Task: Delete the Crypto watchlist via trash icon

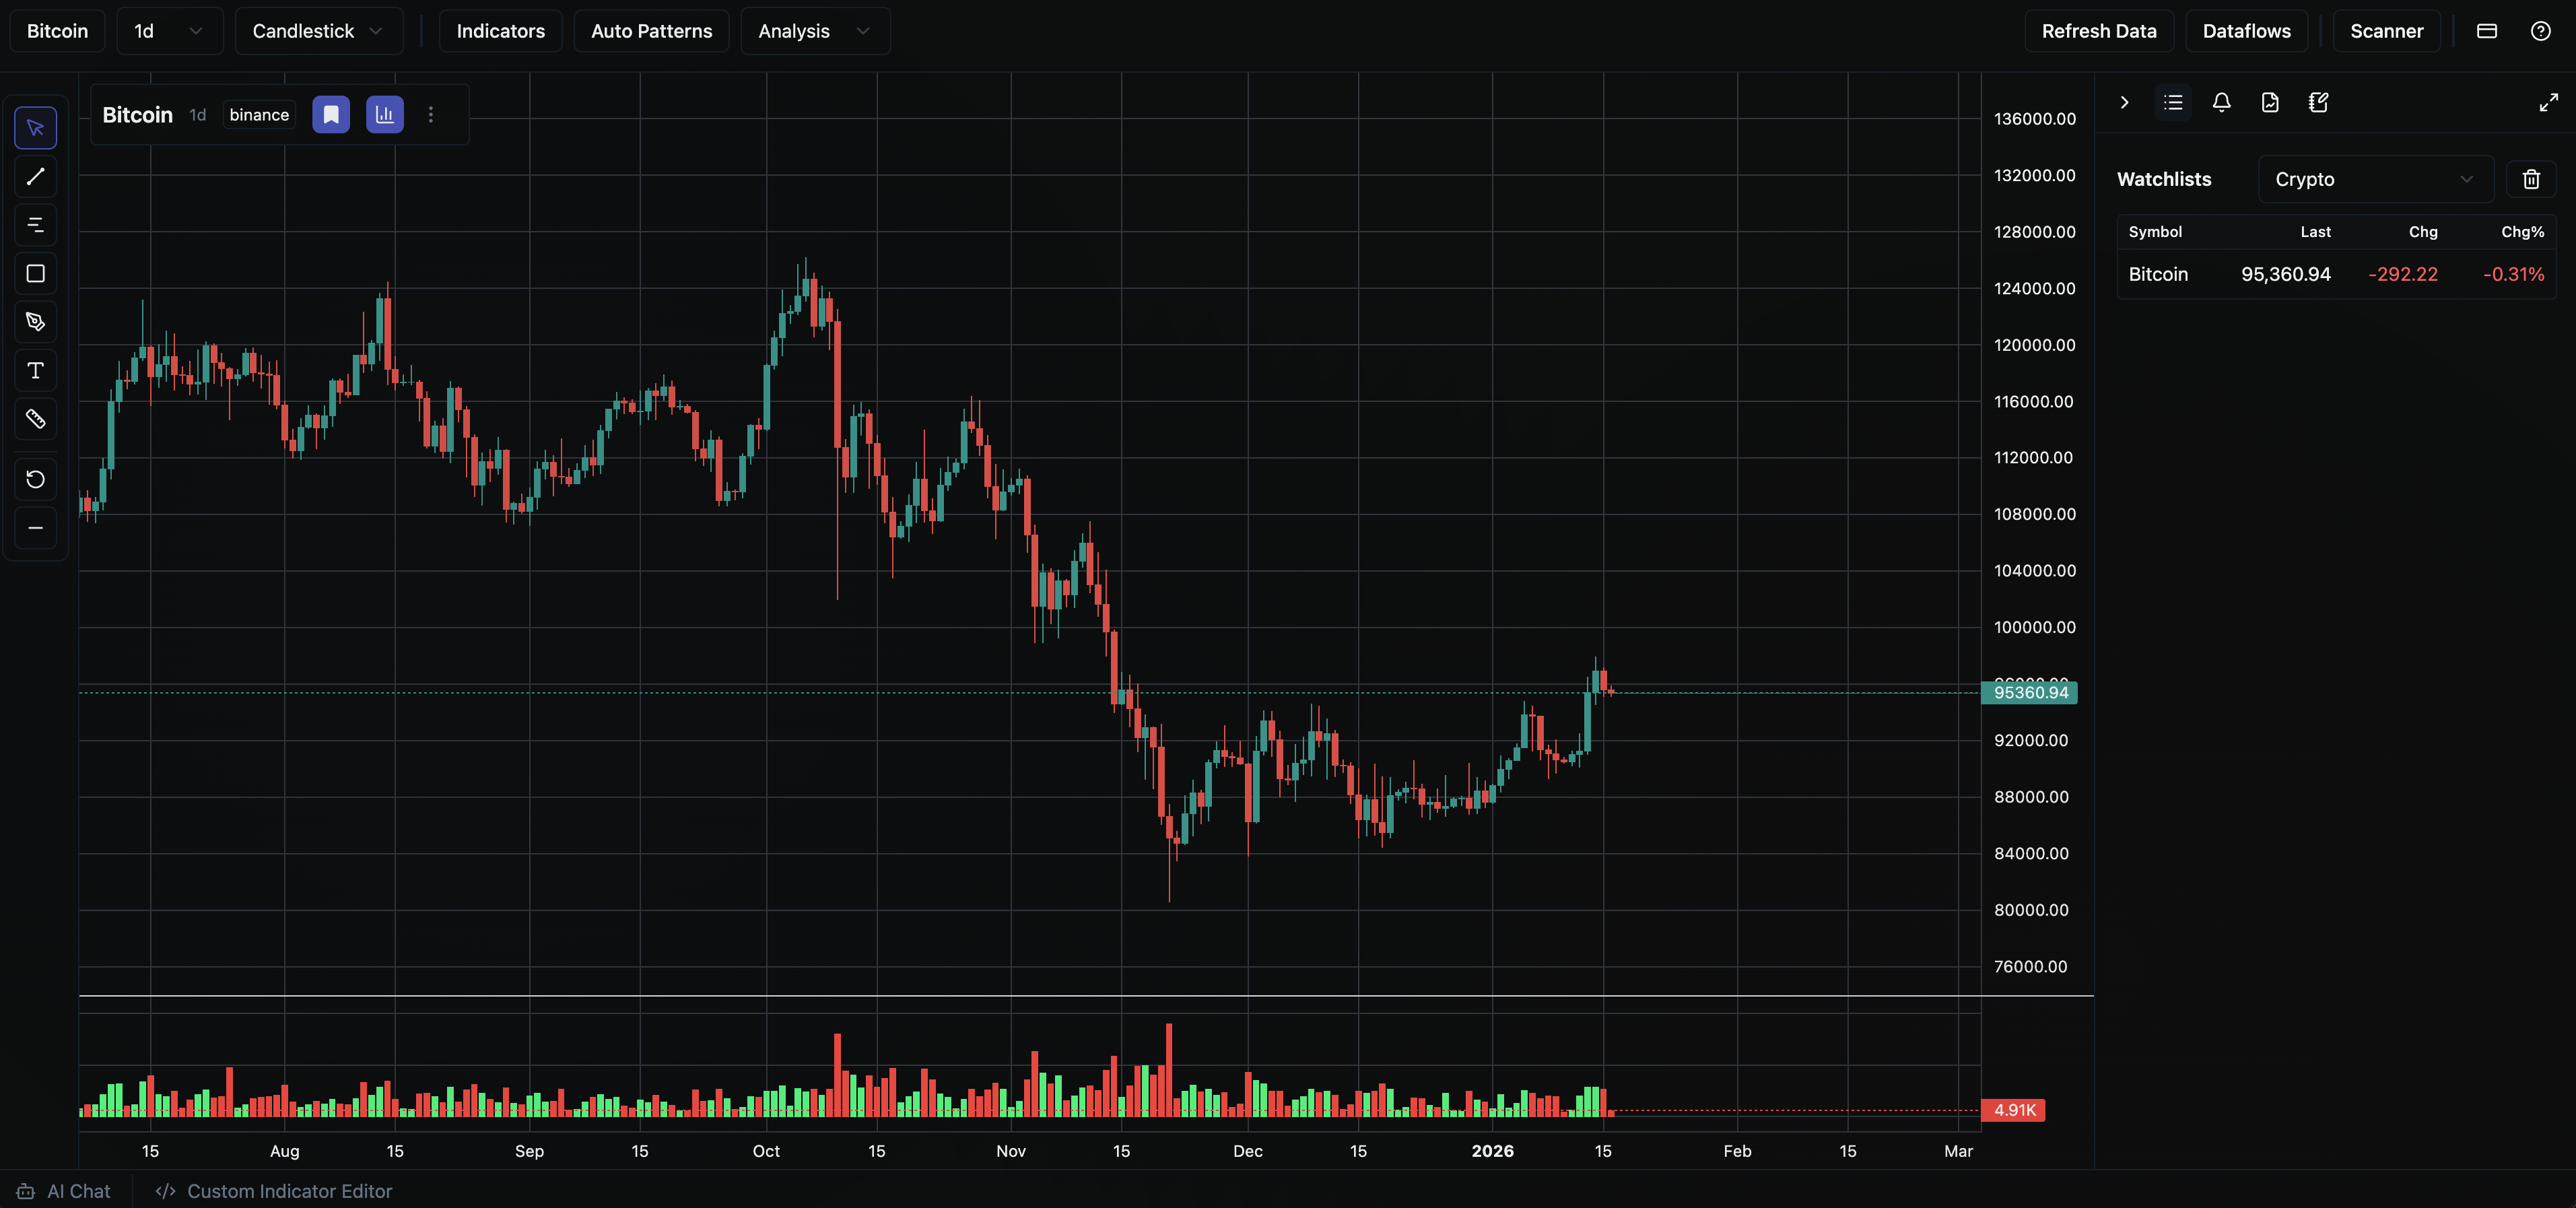Action: 2532,179
